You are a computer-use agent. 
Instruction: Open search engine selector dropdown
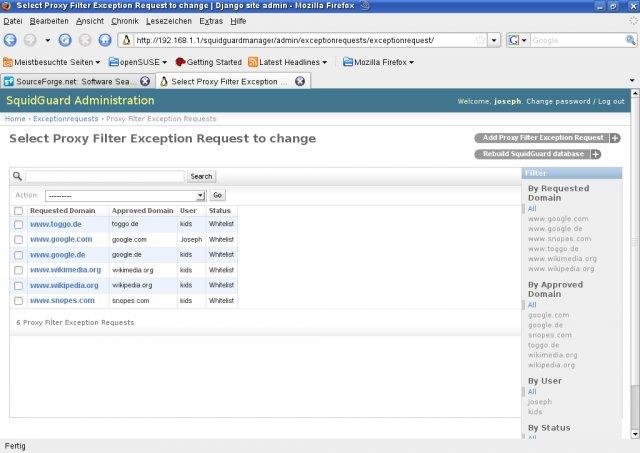coord(517,40)
